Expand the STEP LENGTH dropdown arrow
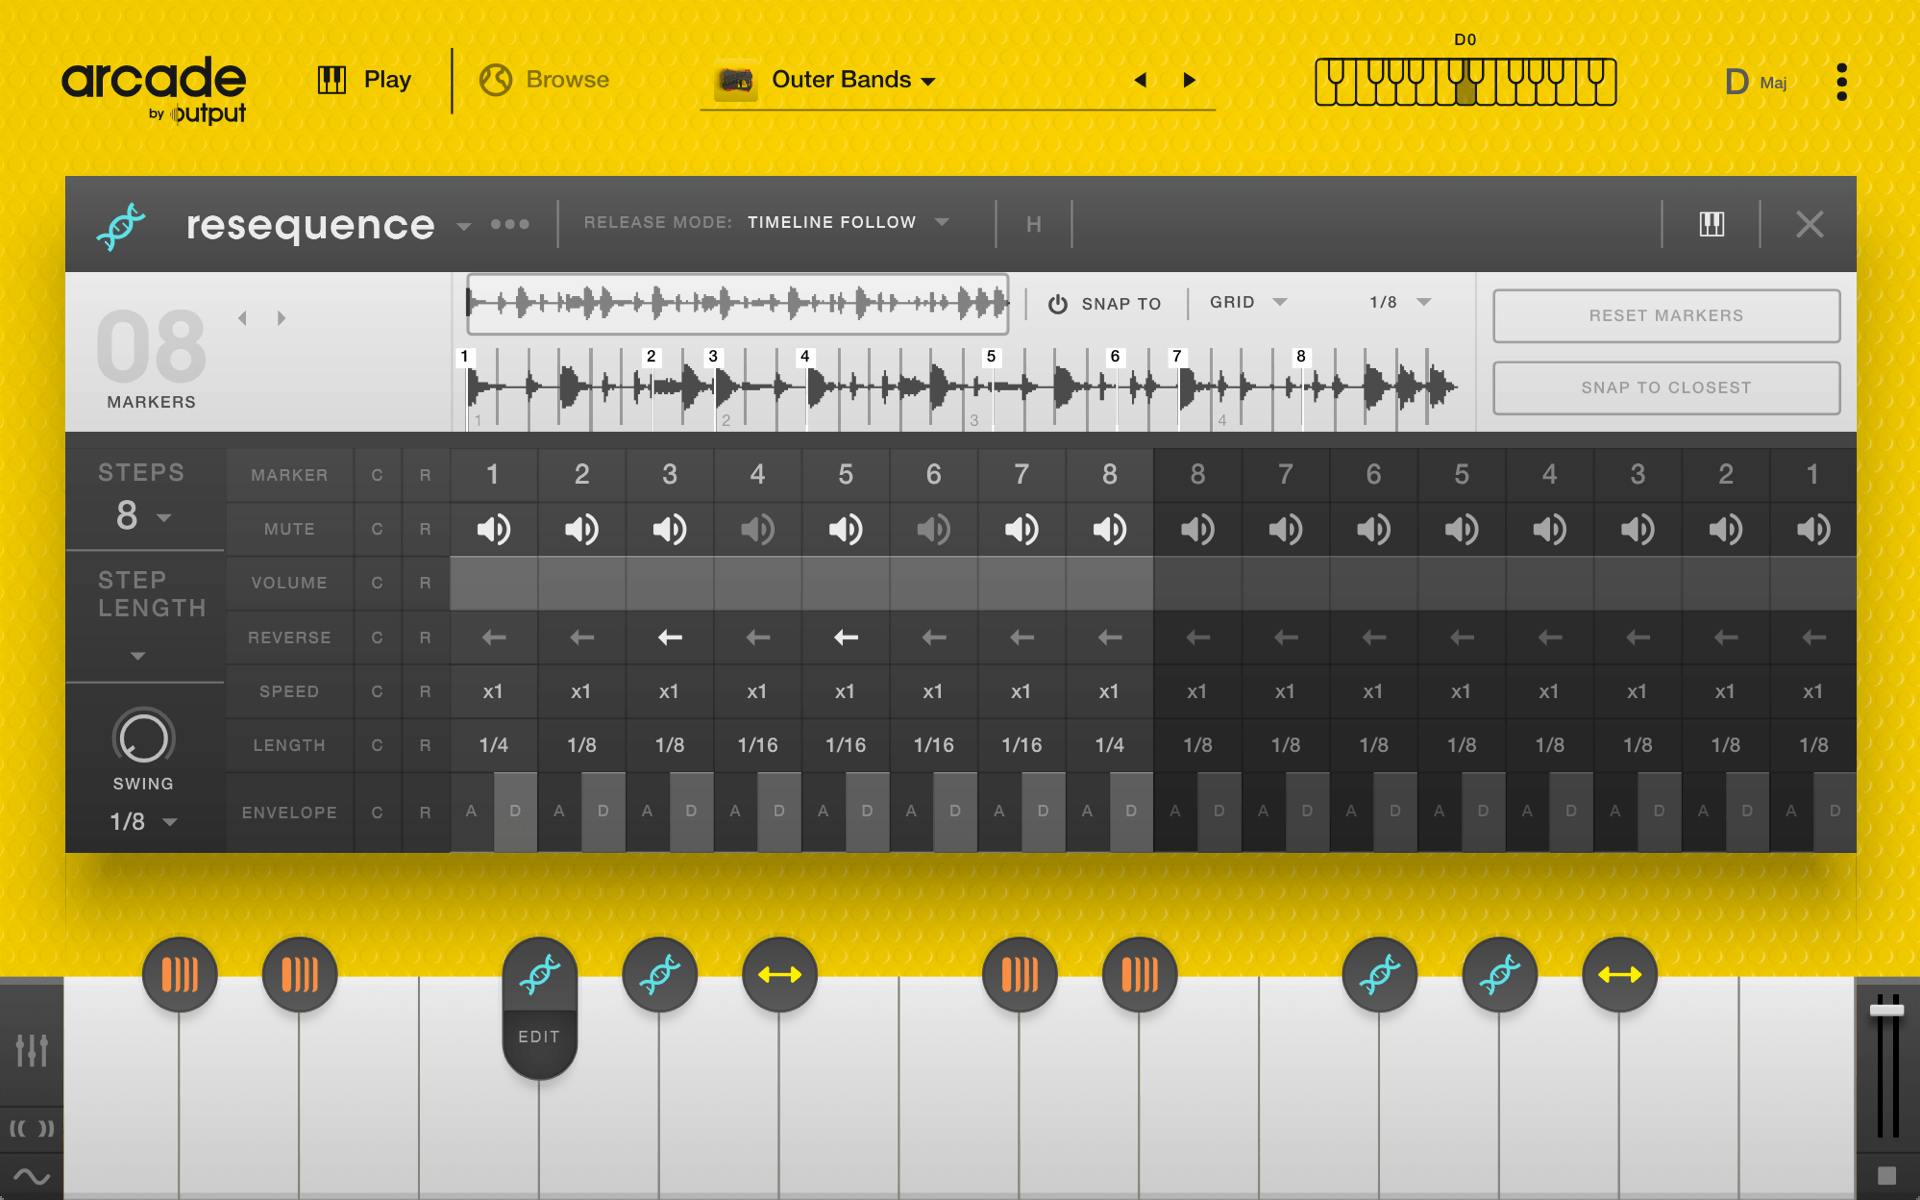 pyautogui.click(x=138, y=656)
